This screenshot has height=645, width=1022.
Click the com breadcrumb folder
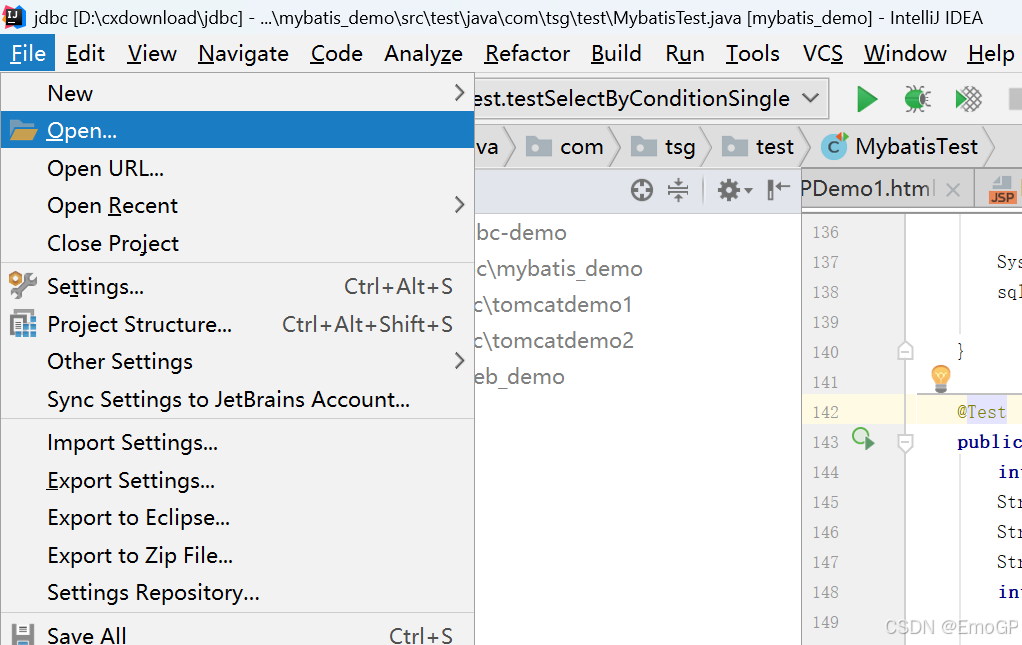pos(565,147)
